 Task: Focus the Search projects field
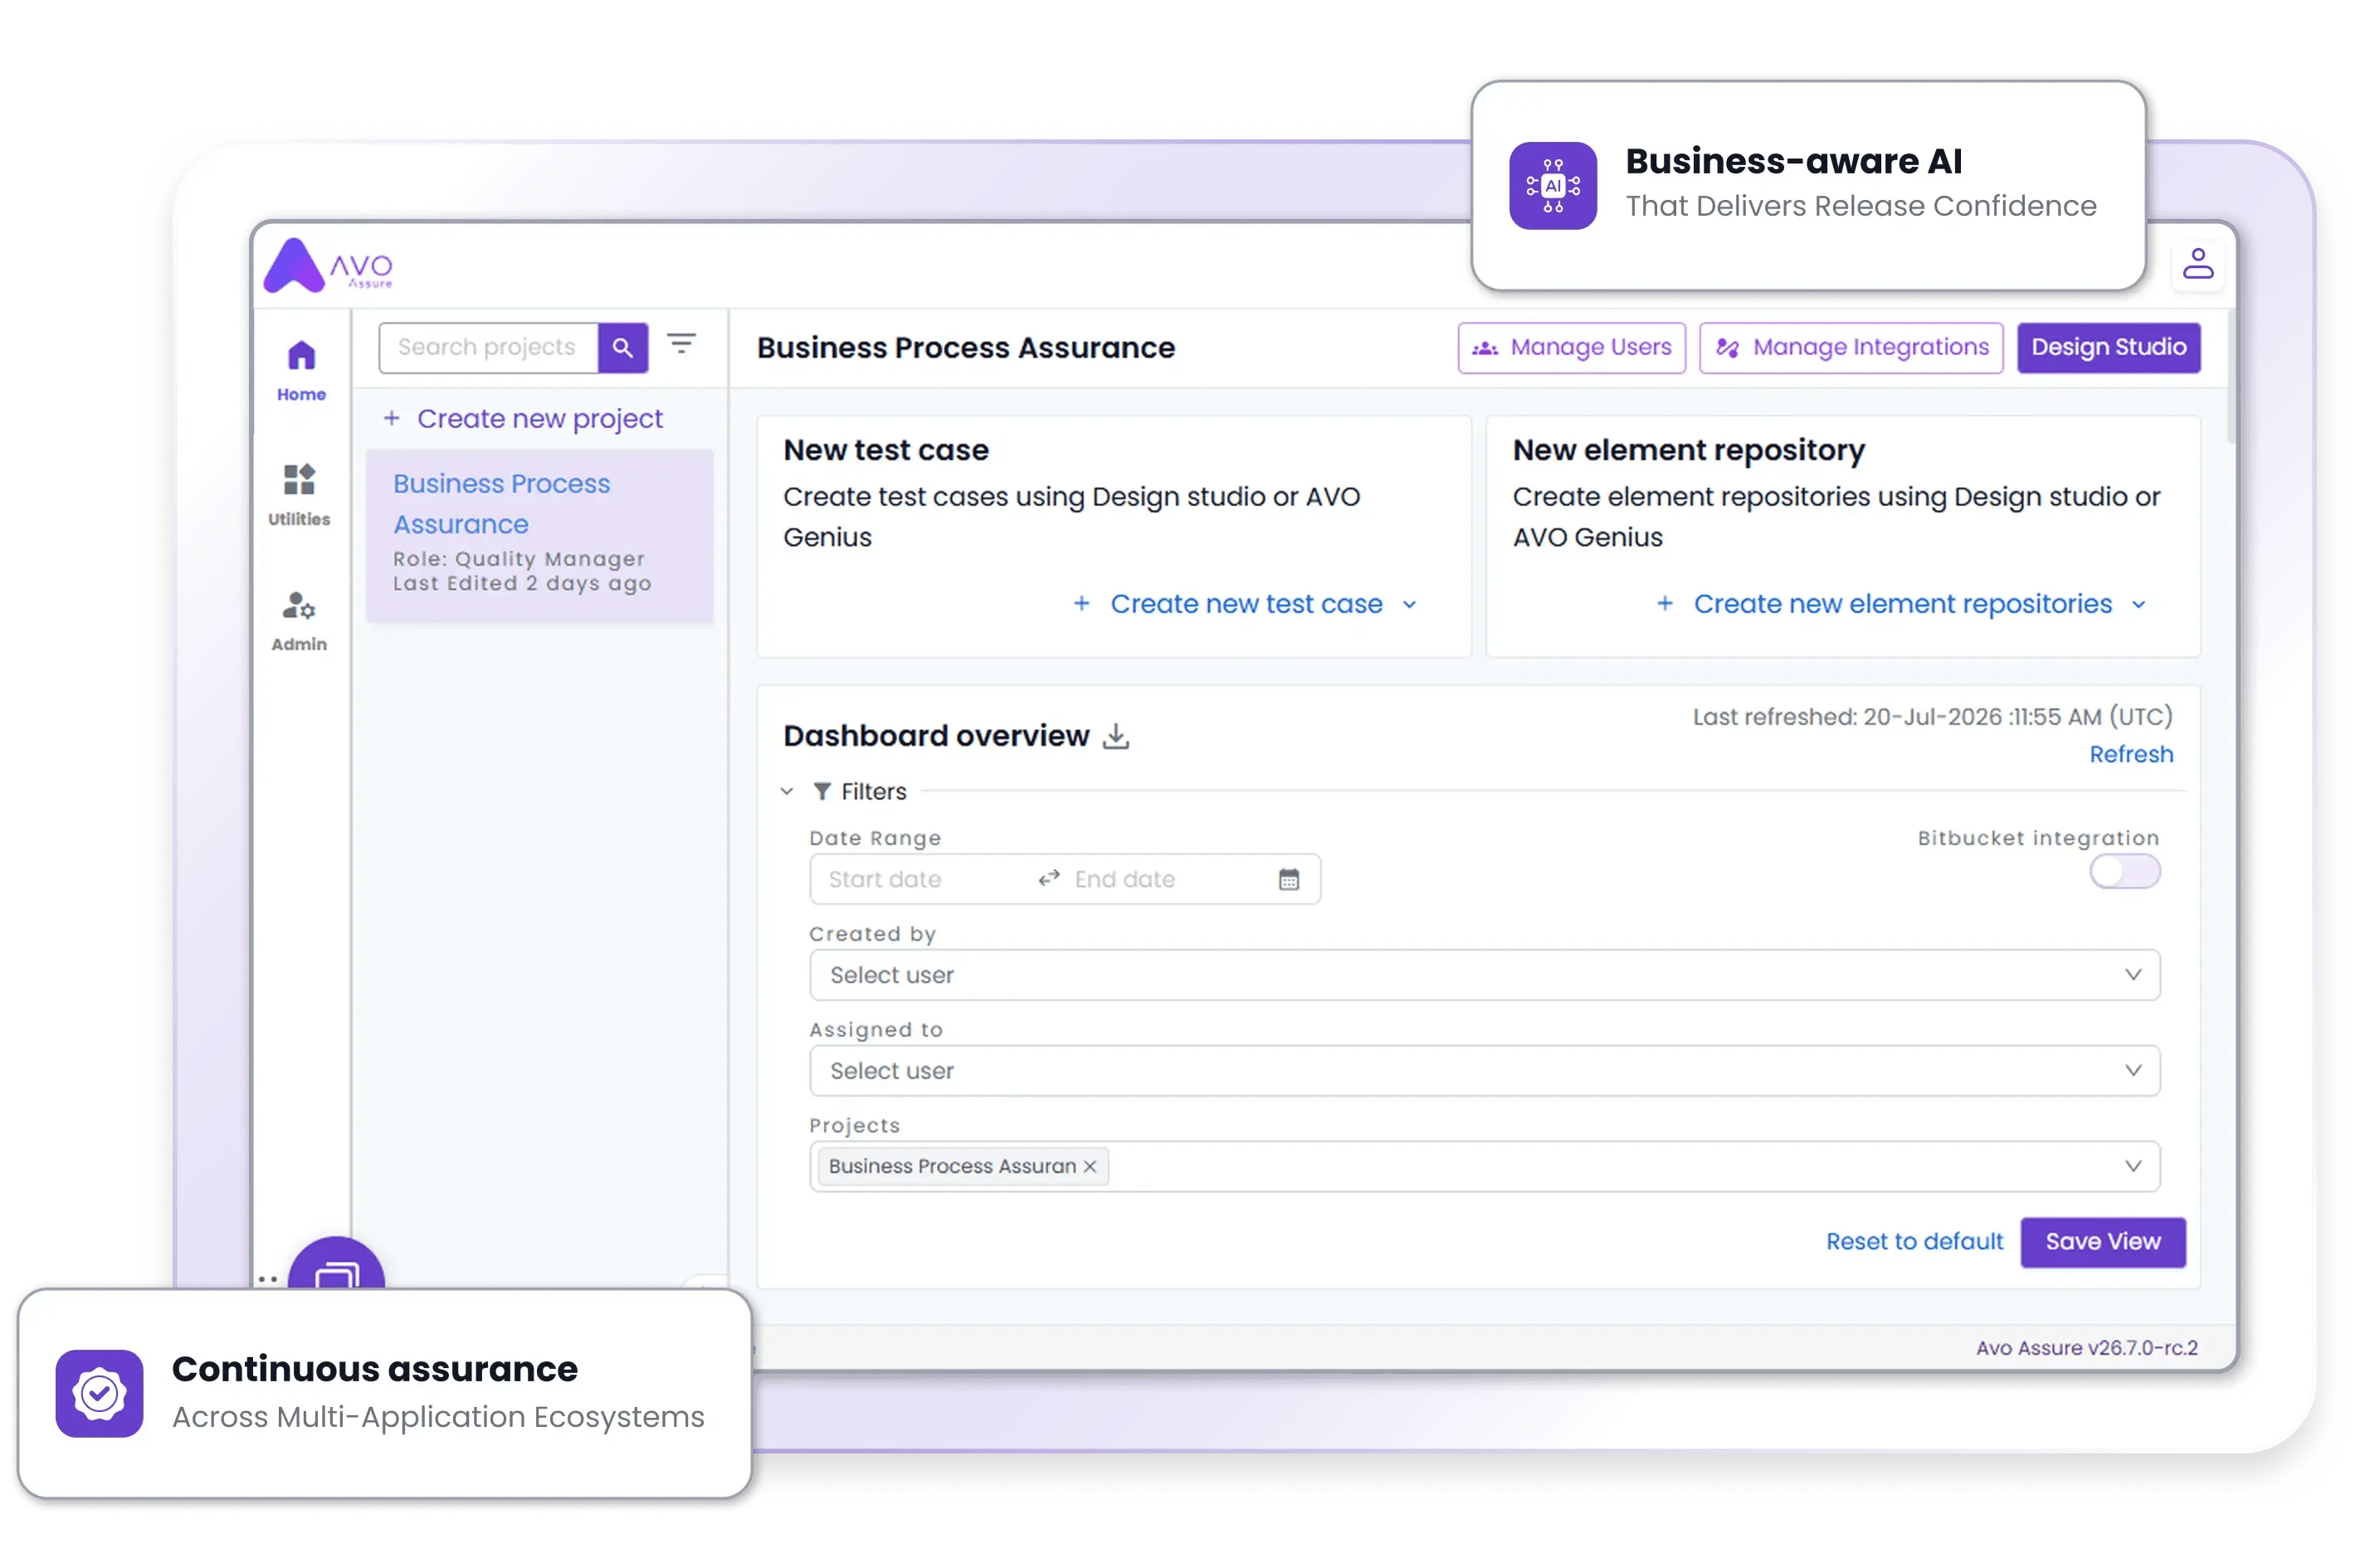tap(488, 347)
